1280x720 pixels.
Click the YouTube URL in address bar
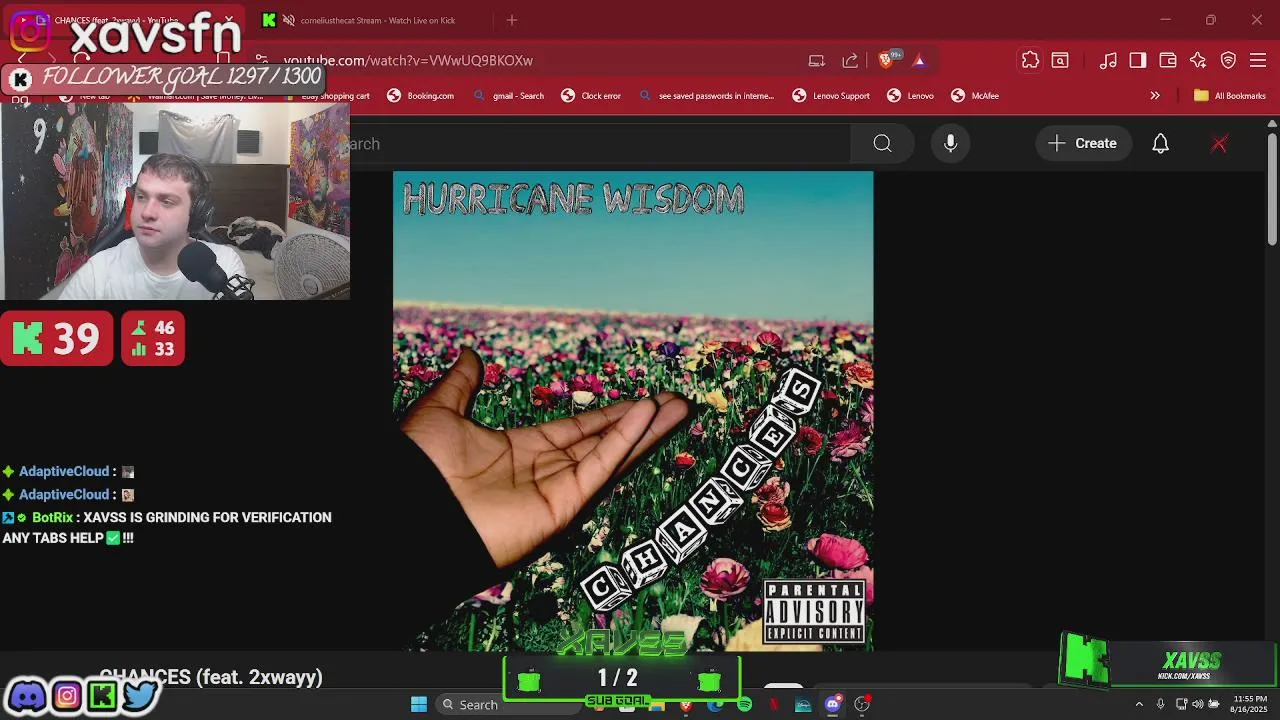pyautogui.click(x=408, y=61)
